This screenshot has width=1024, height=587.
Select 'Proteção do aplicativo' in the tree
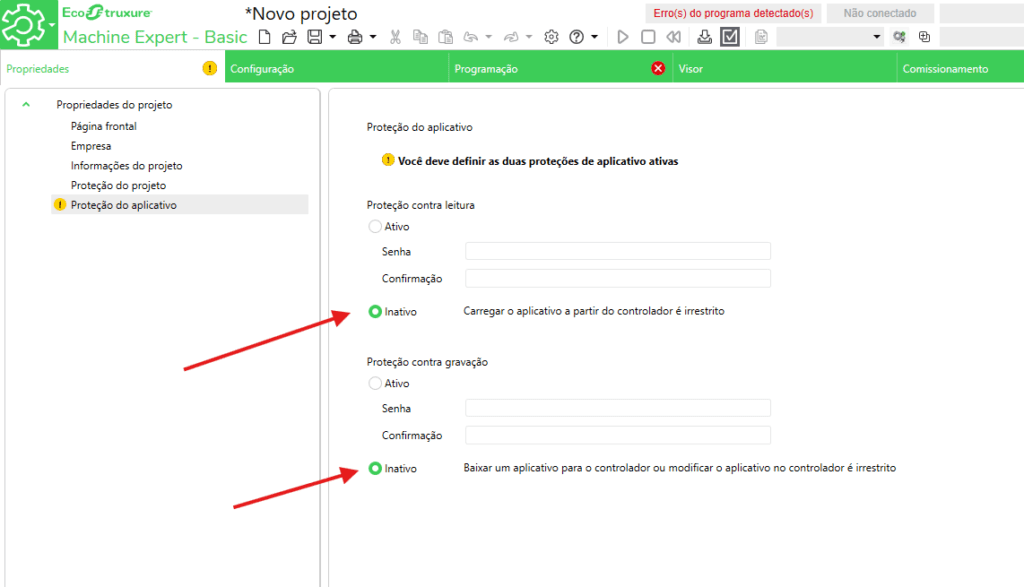pyautogui.click(x=180, y=205)
